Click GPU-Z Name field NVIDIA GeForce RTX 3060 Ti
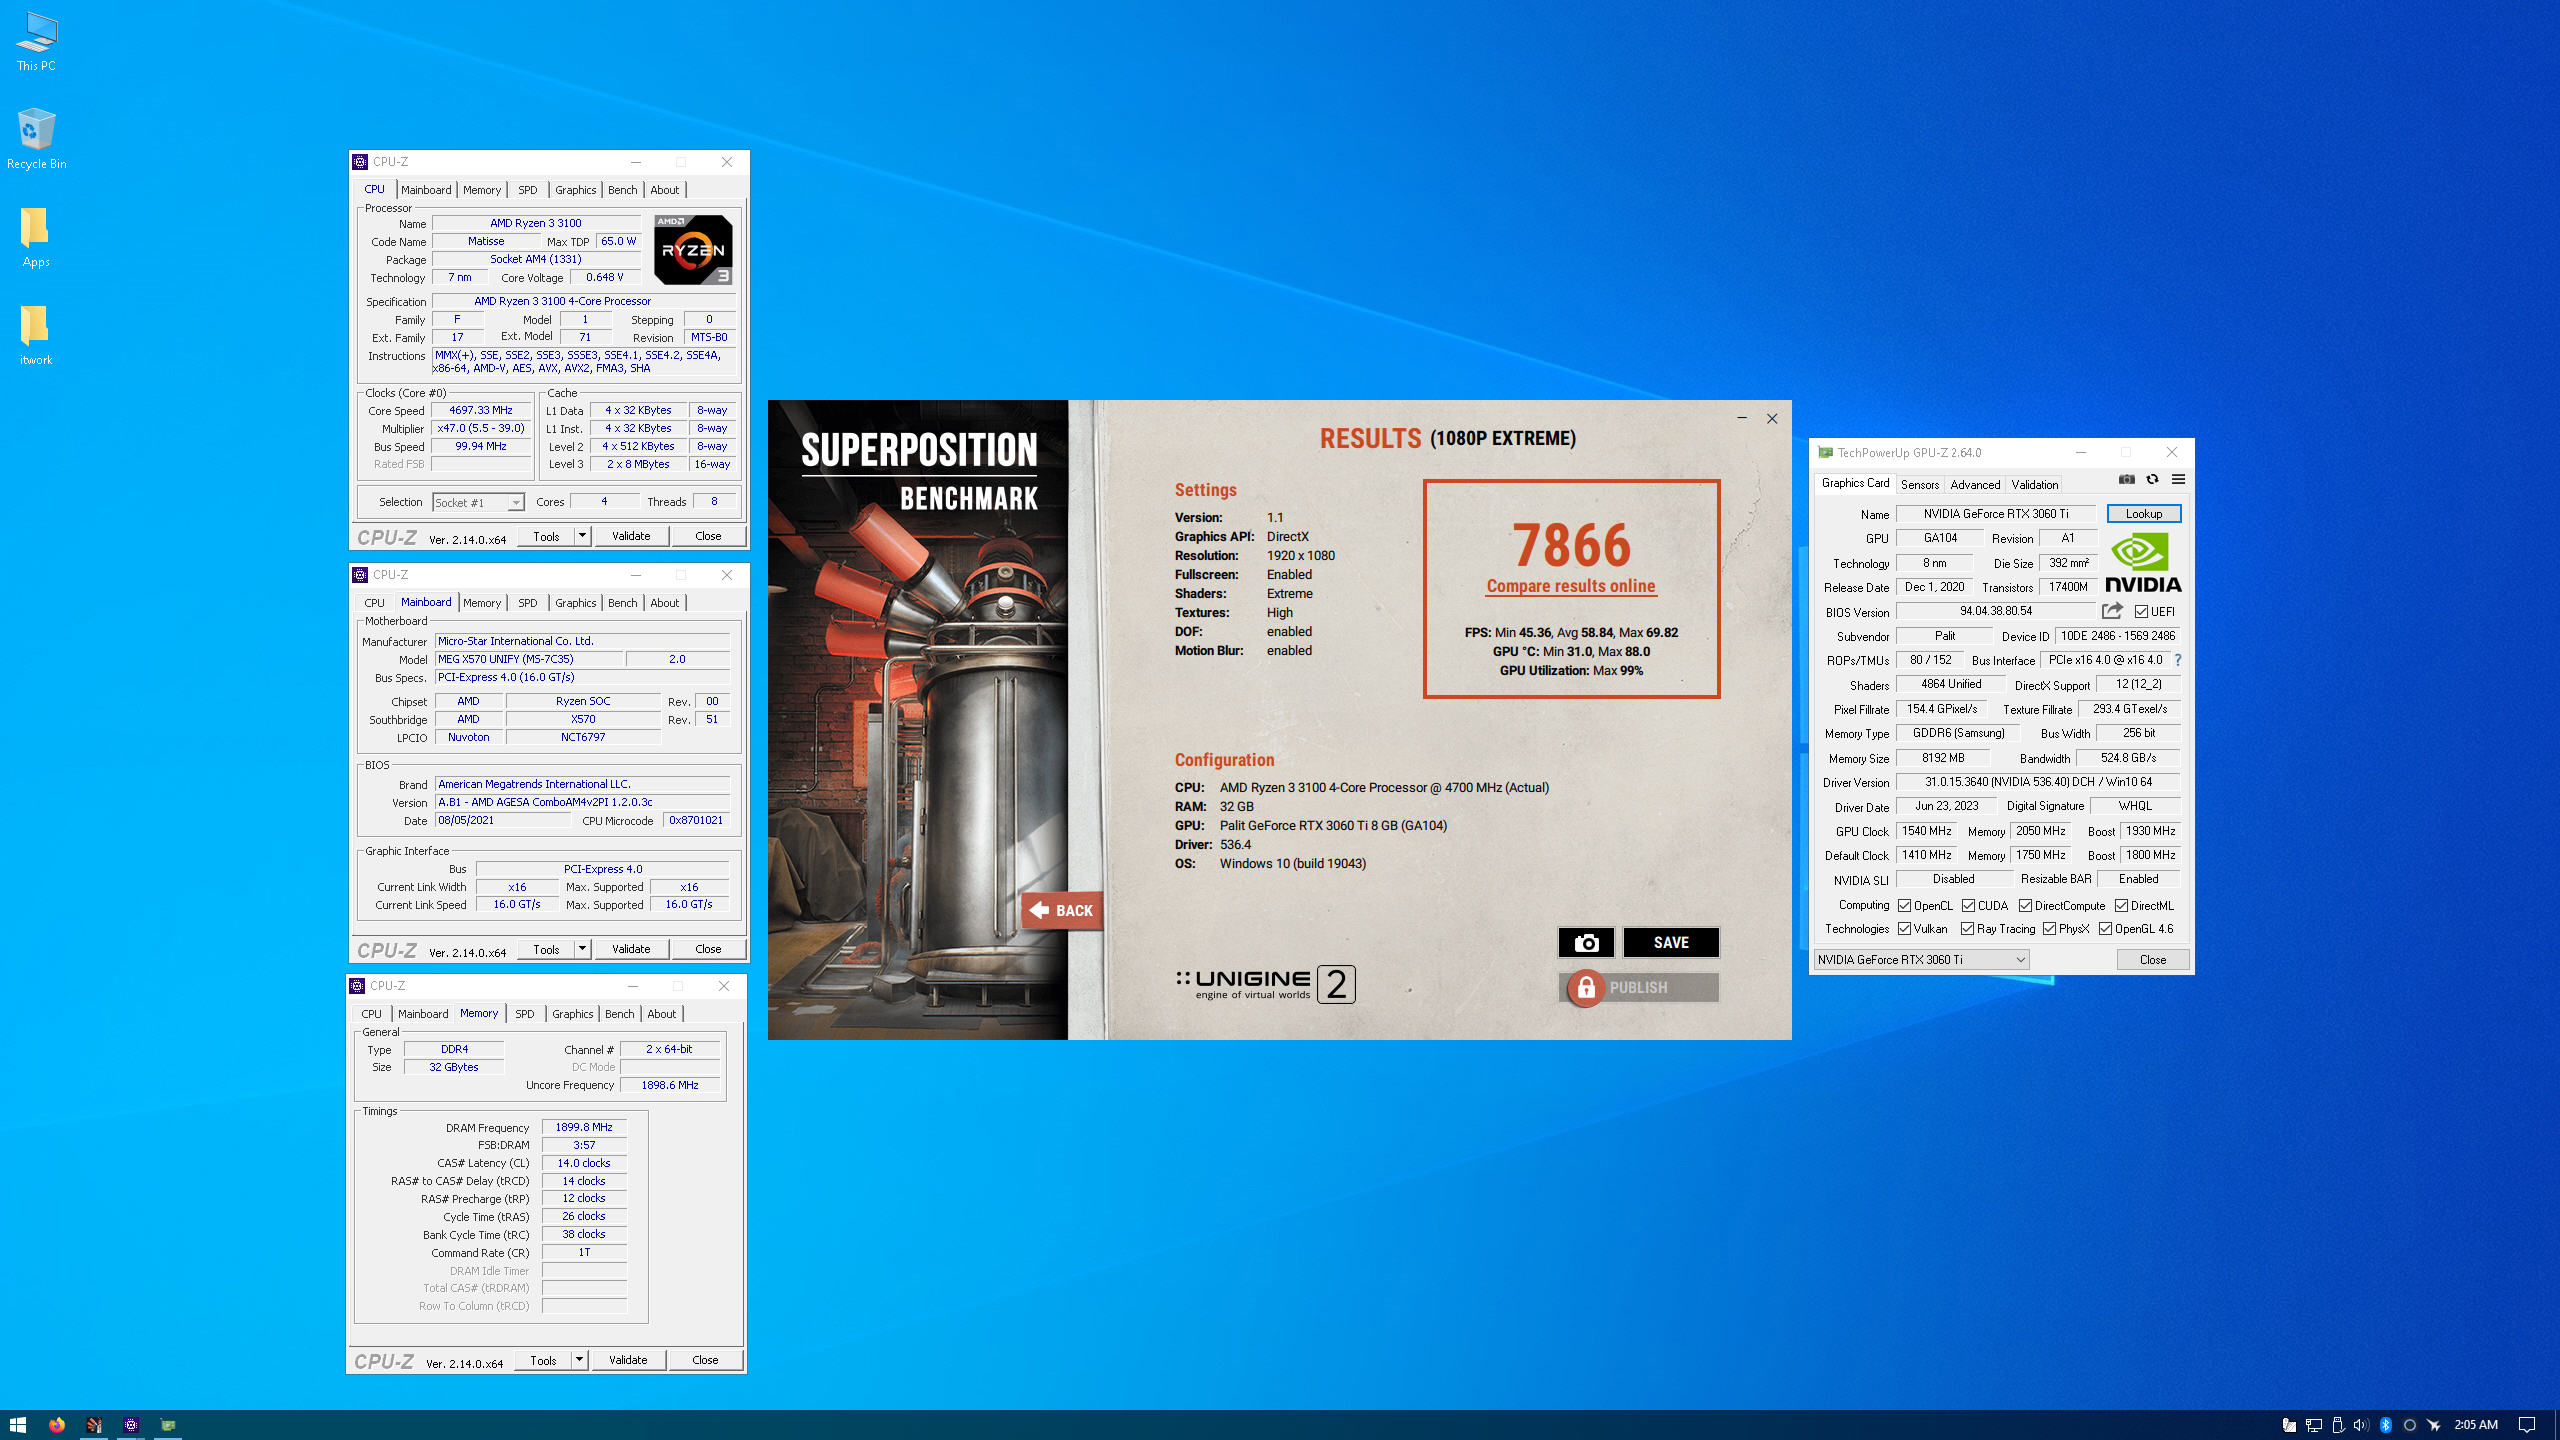 1996,514
